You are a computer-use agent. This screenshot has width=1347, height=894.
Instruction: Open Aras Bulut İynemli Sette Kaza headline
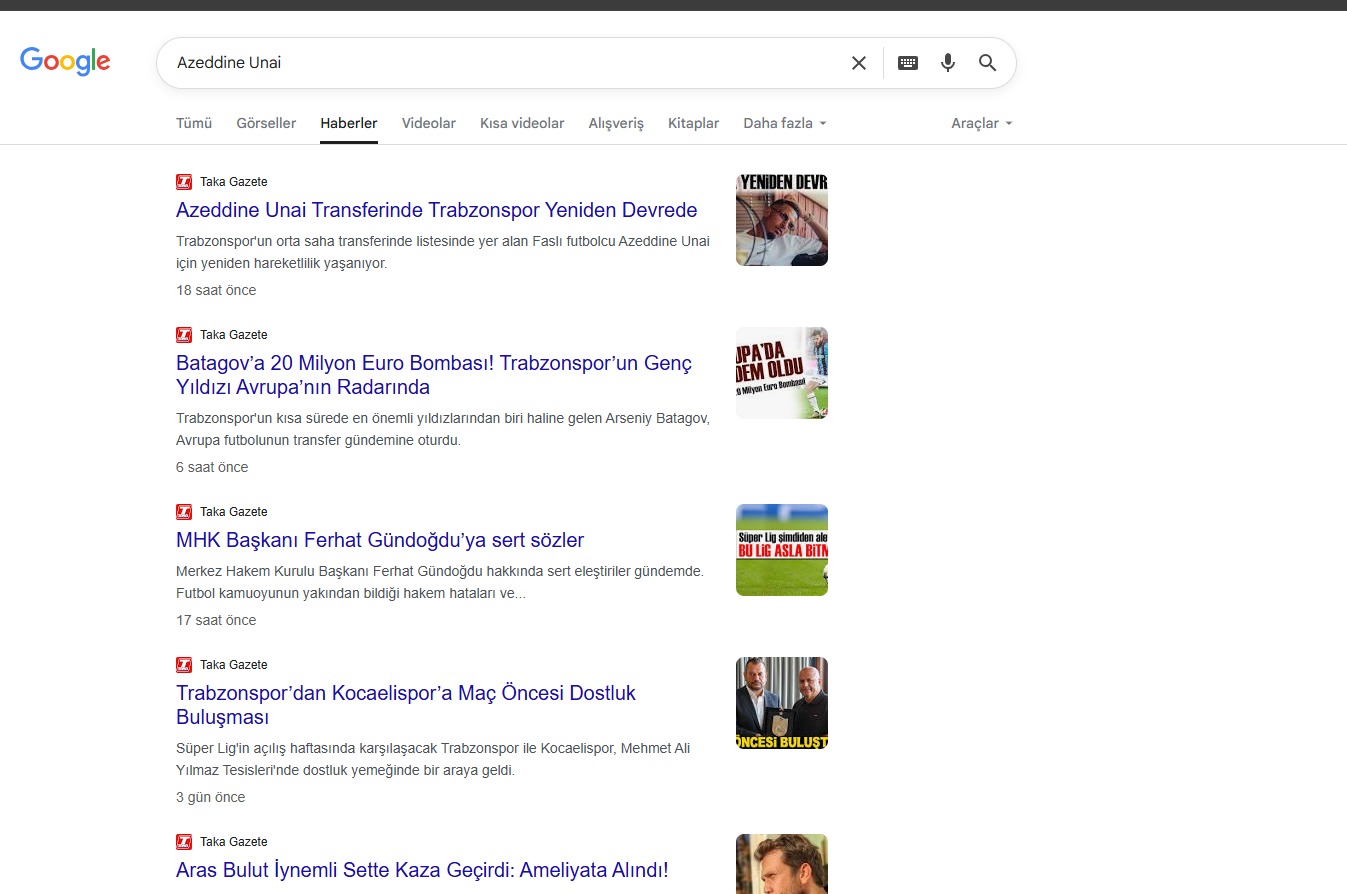(x=422, y=870)
